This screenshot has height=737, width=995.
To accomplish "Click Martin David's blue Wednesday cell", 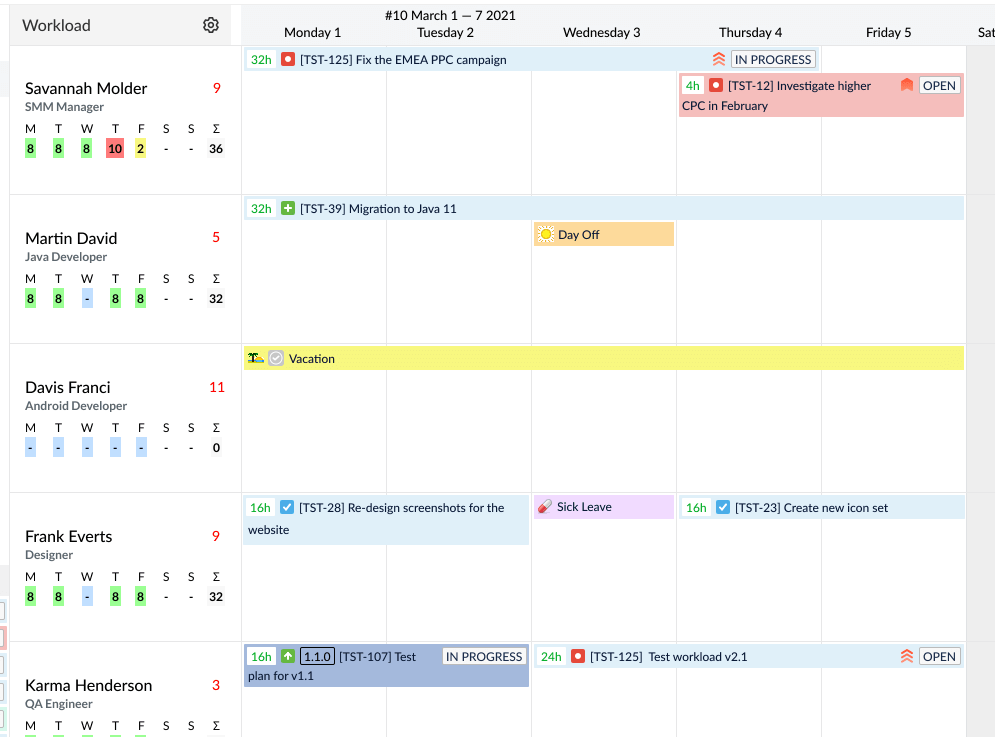I will pyautogui.click(x=87, y=298).
